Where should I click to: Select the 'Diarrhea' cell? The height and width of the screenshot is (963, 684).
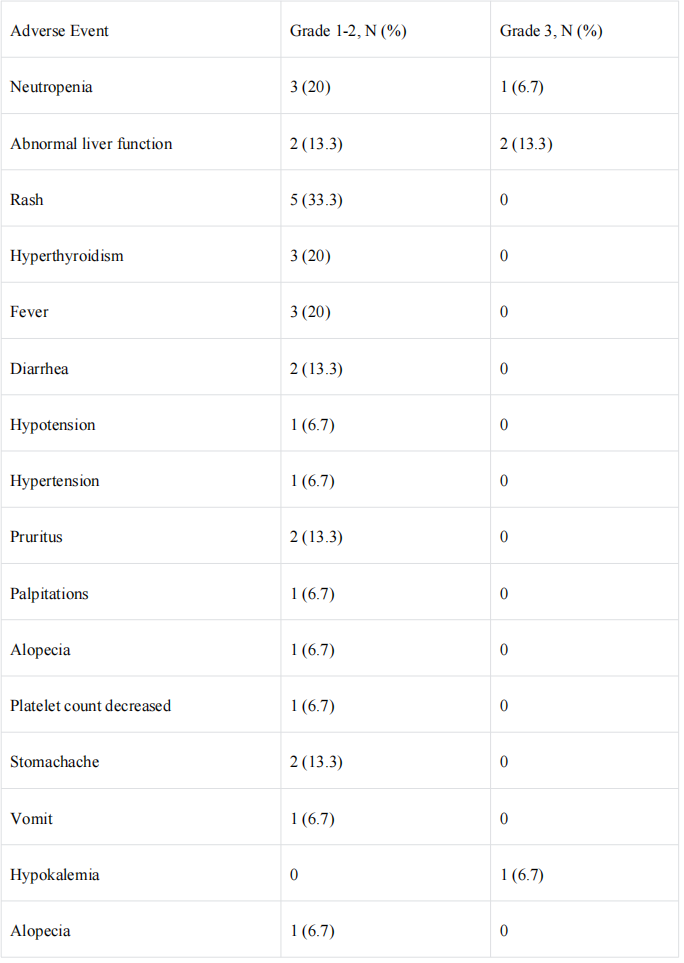[39, 369]
